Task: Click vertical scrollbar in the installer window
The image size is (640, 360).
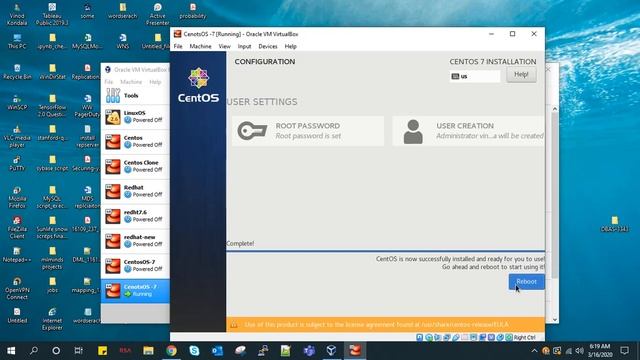Action: pyautogui.click(x=555, y=195)
